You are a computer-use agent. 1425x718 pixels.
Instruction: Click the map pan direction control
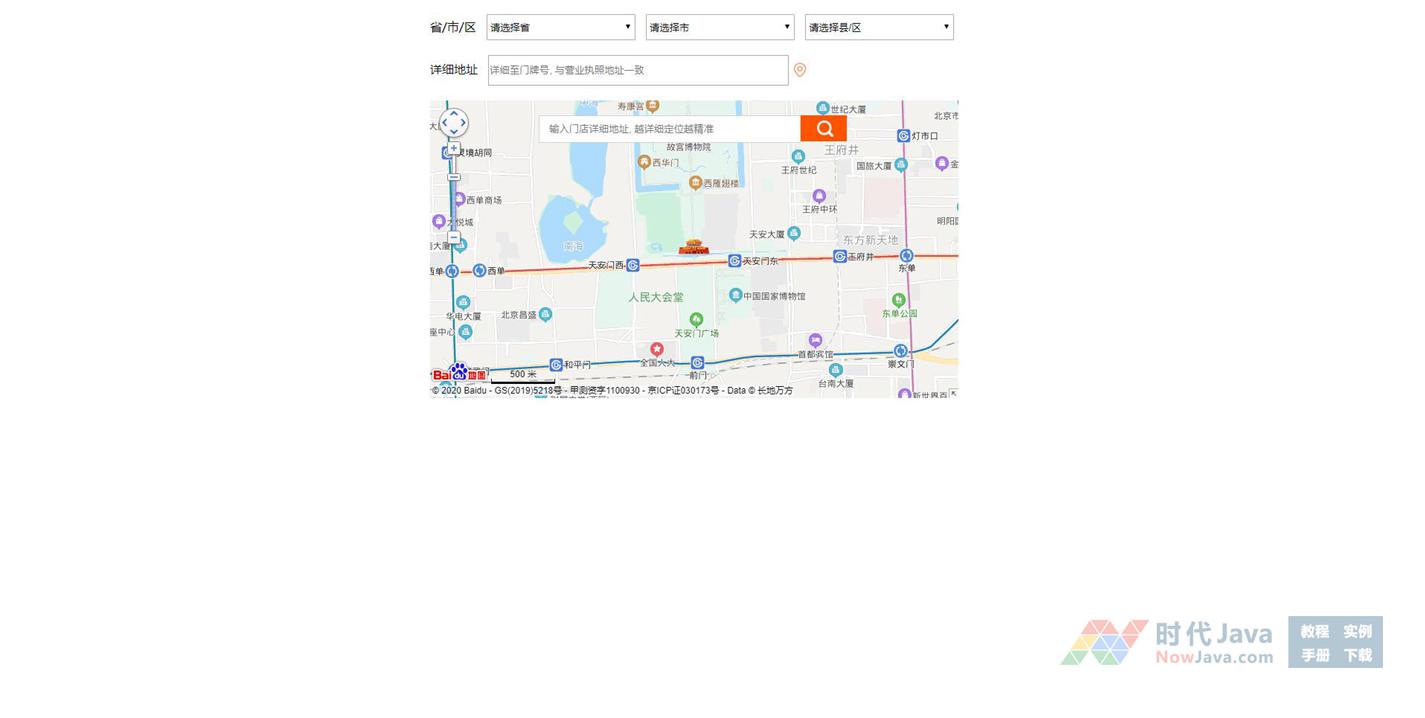point(454,123)
